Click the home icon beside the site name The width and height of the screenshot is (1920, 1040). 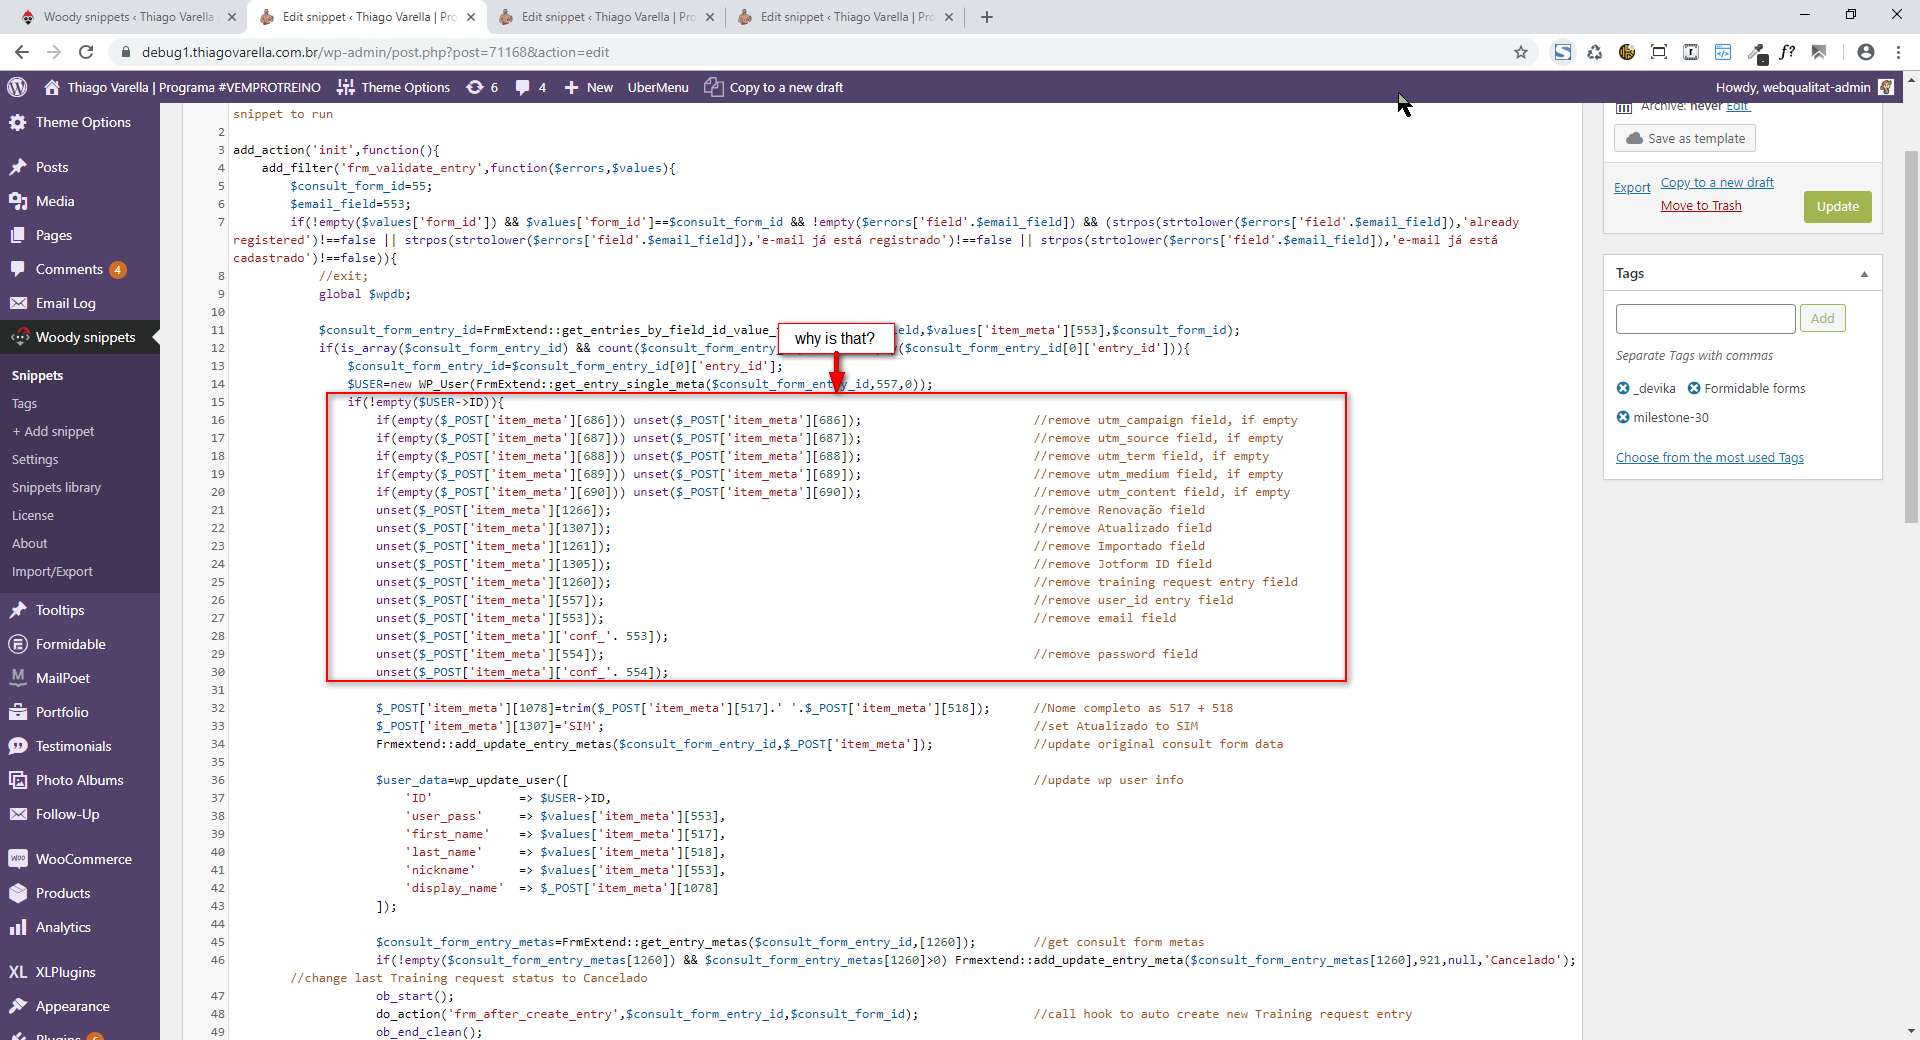[52, 87]
